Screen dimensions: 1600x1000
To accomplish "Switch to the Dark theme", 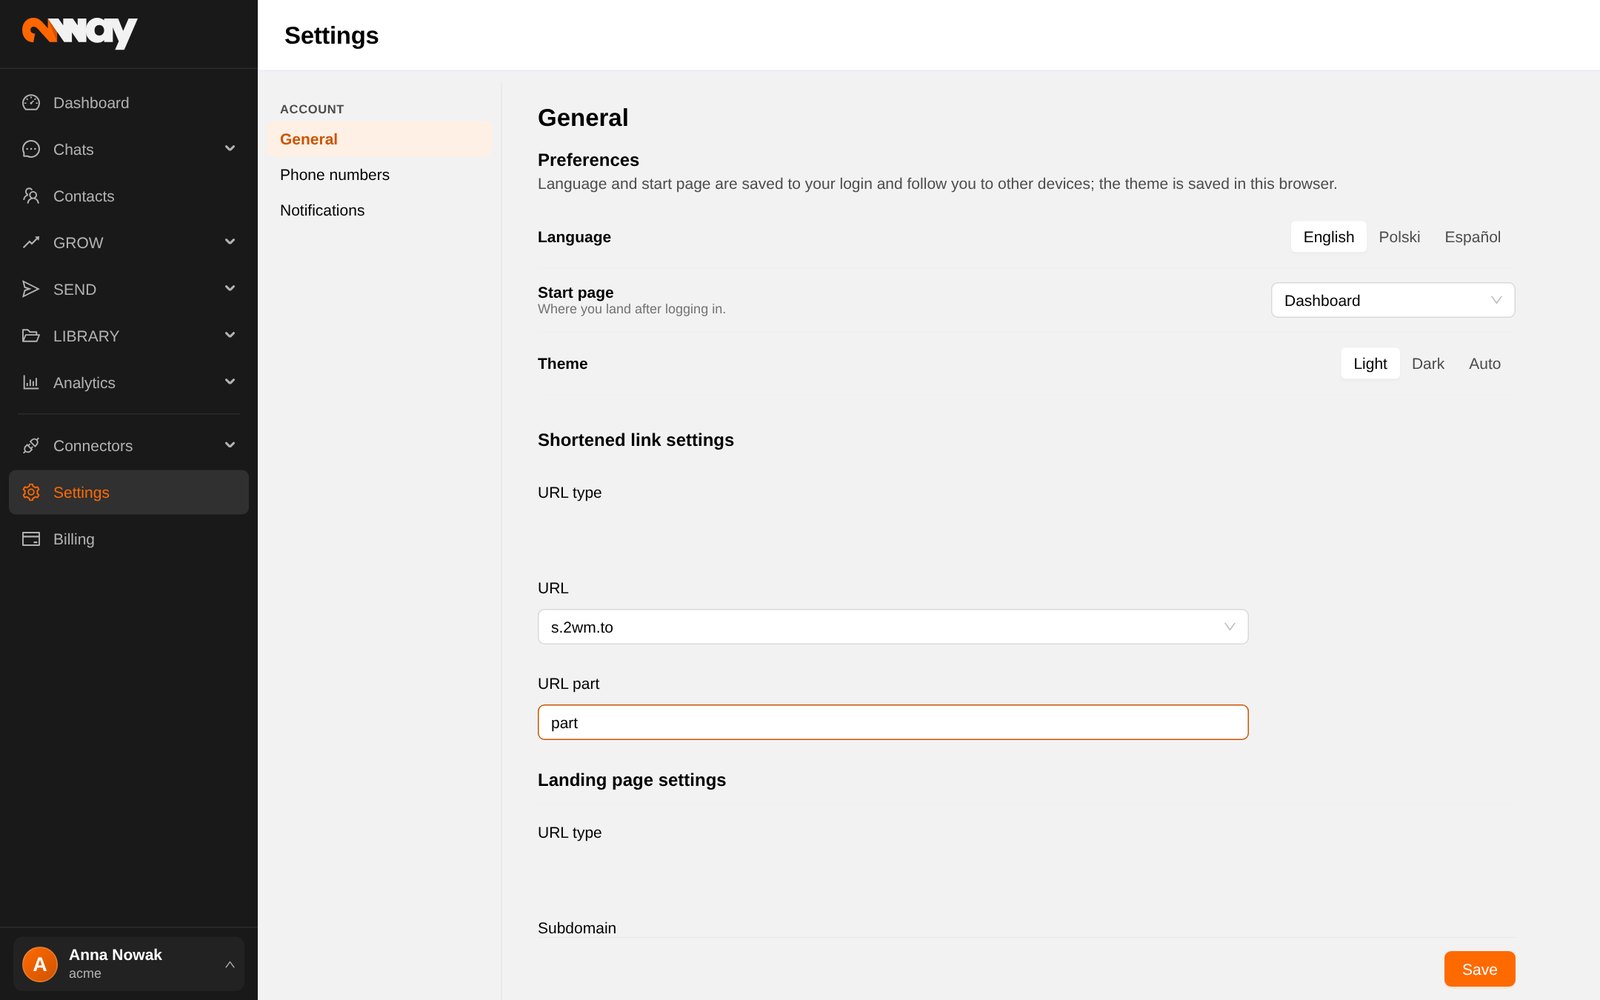I will pos(1428,364).
